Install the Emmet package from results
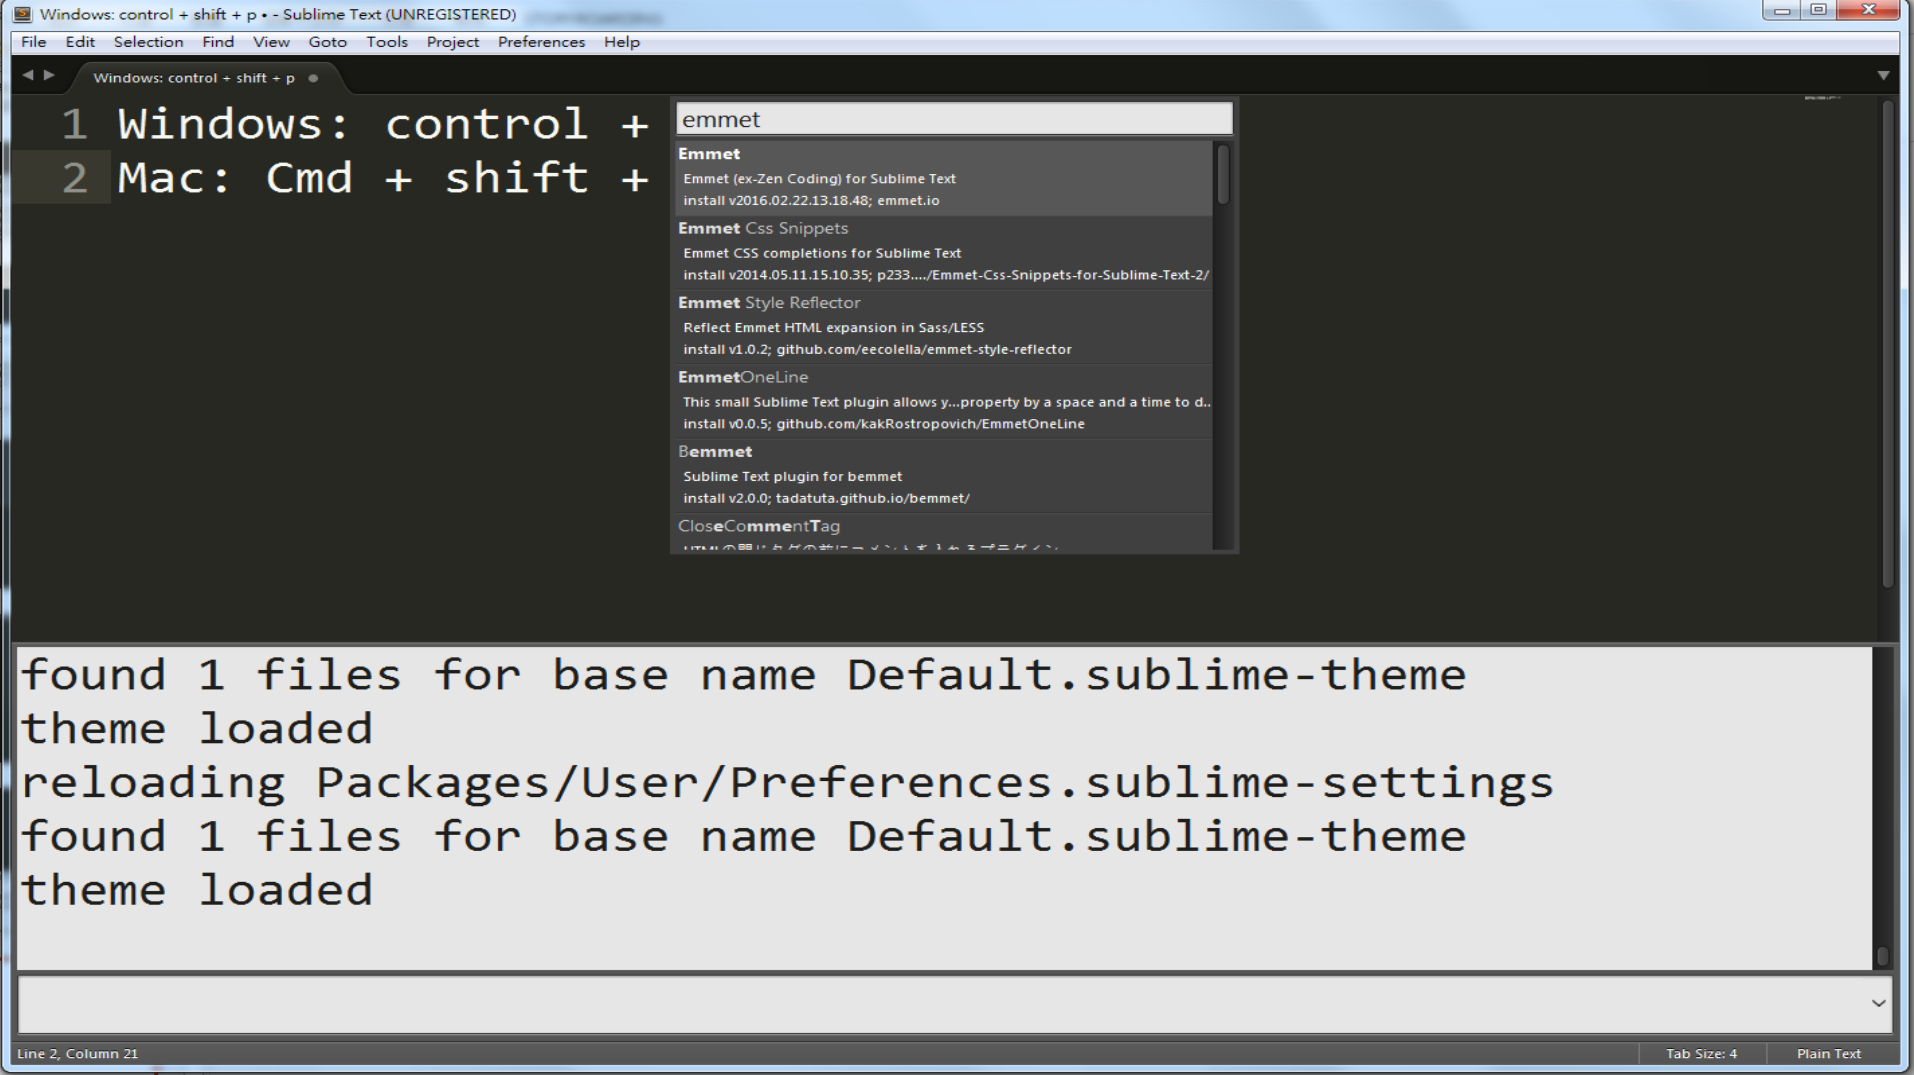The height and width of the screenshot is (1075, 1914). tap(944, 177)
